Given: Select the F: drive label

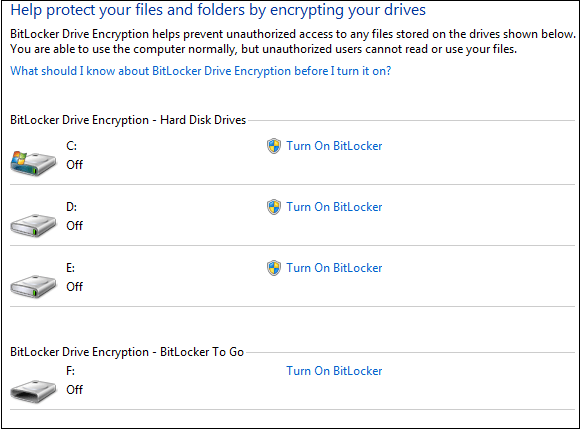Looking at the screenshot, I should click(x=71, y=371).
